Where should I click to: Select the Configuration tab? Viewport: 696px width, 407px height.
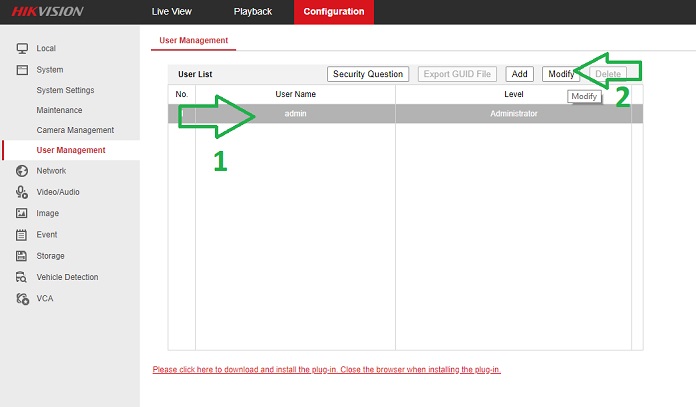pyautogui.click(x=334, y=12)
